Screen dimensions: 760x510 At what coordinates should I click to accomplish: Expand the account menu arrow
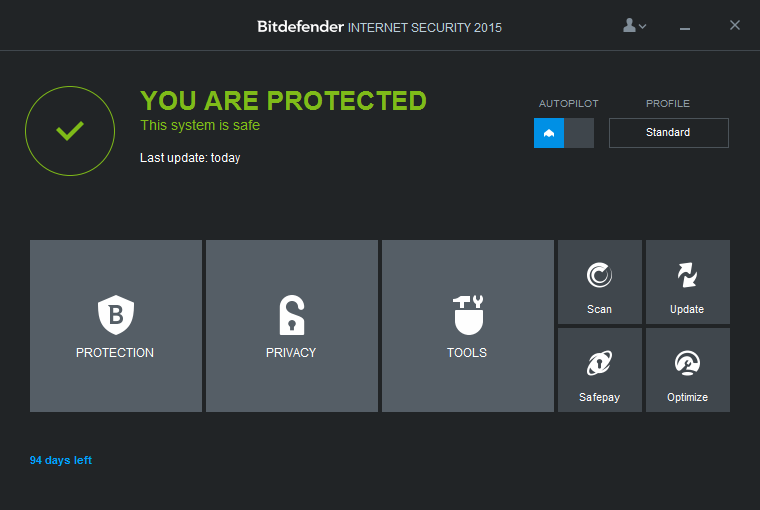pyautogui.click(x=643, y=27)
